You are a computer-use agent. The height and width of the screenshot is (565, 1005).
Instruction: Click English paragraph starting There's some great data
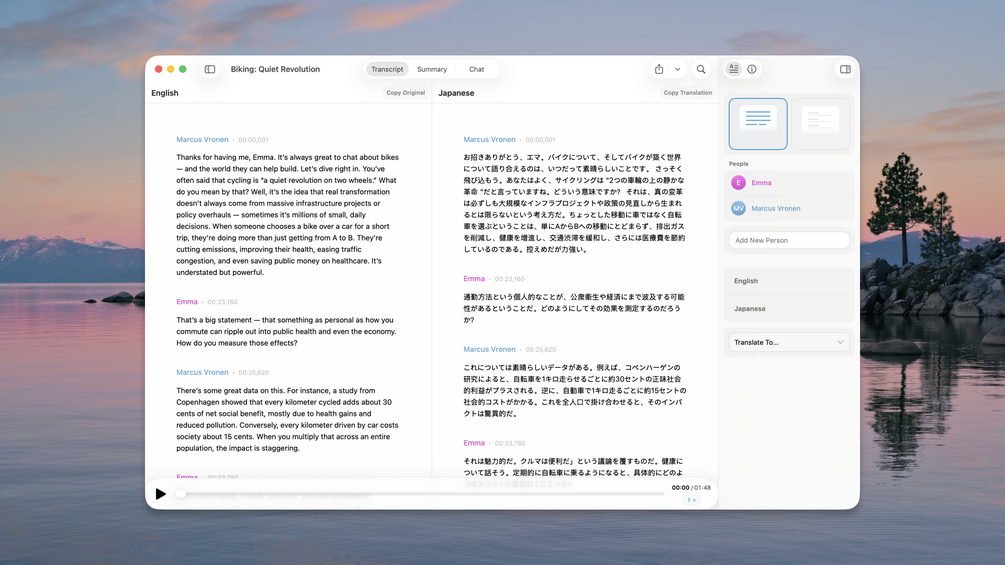click(x=287, y=419)
